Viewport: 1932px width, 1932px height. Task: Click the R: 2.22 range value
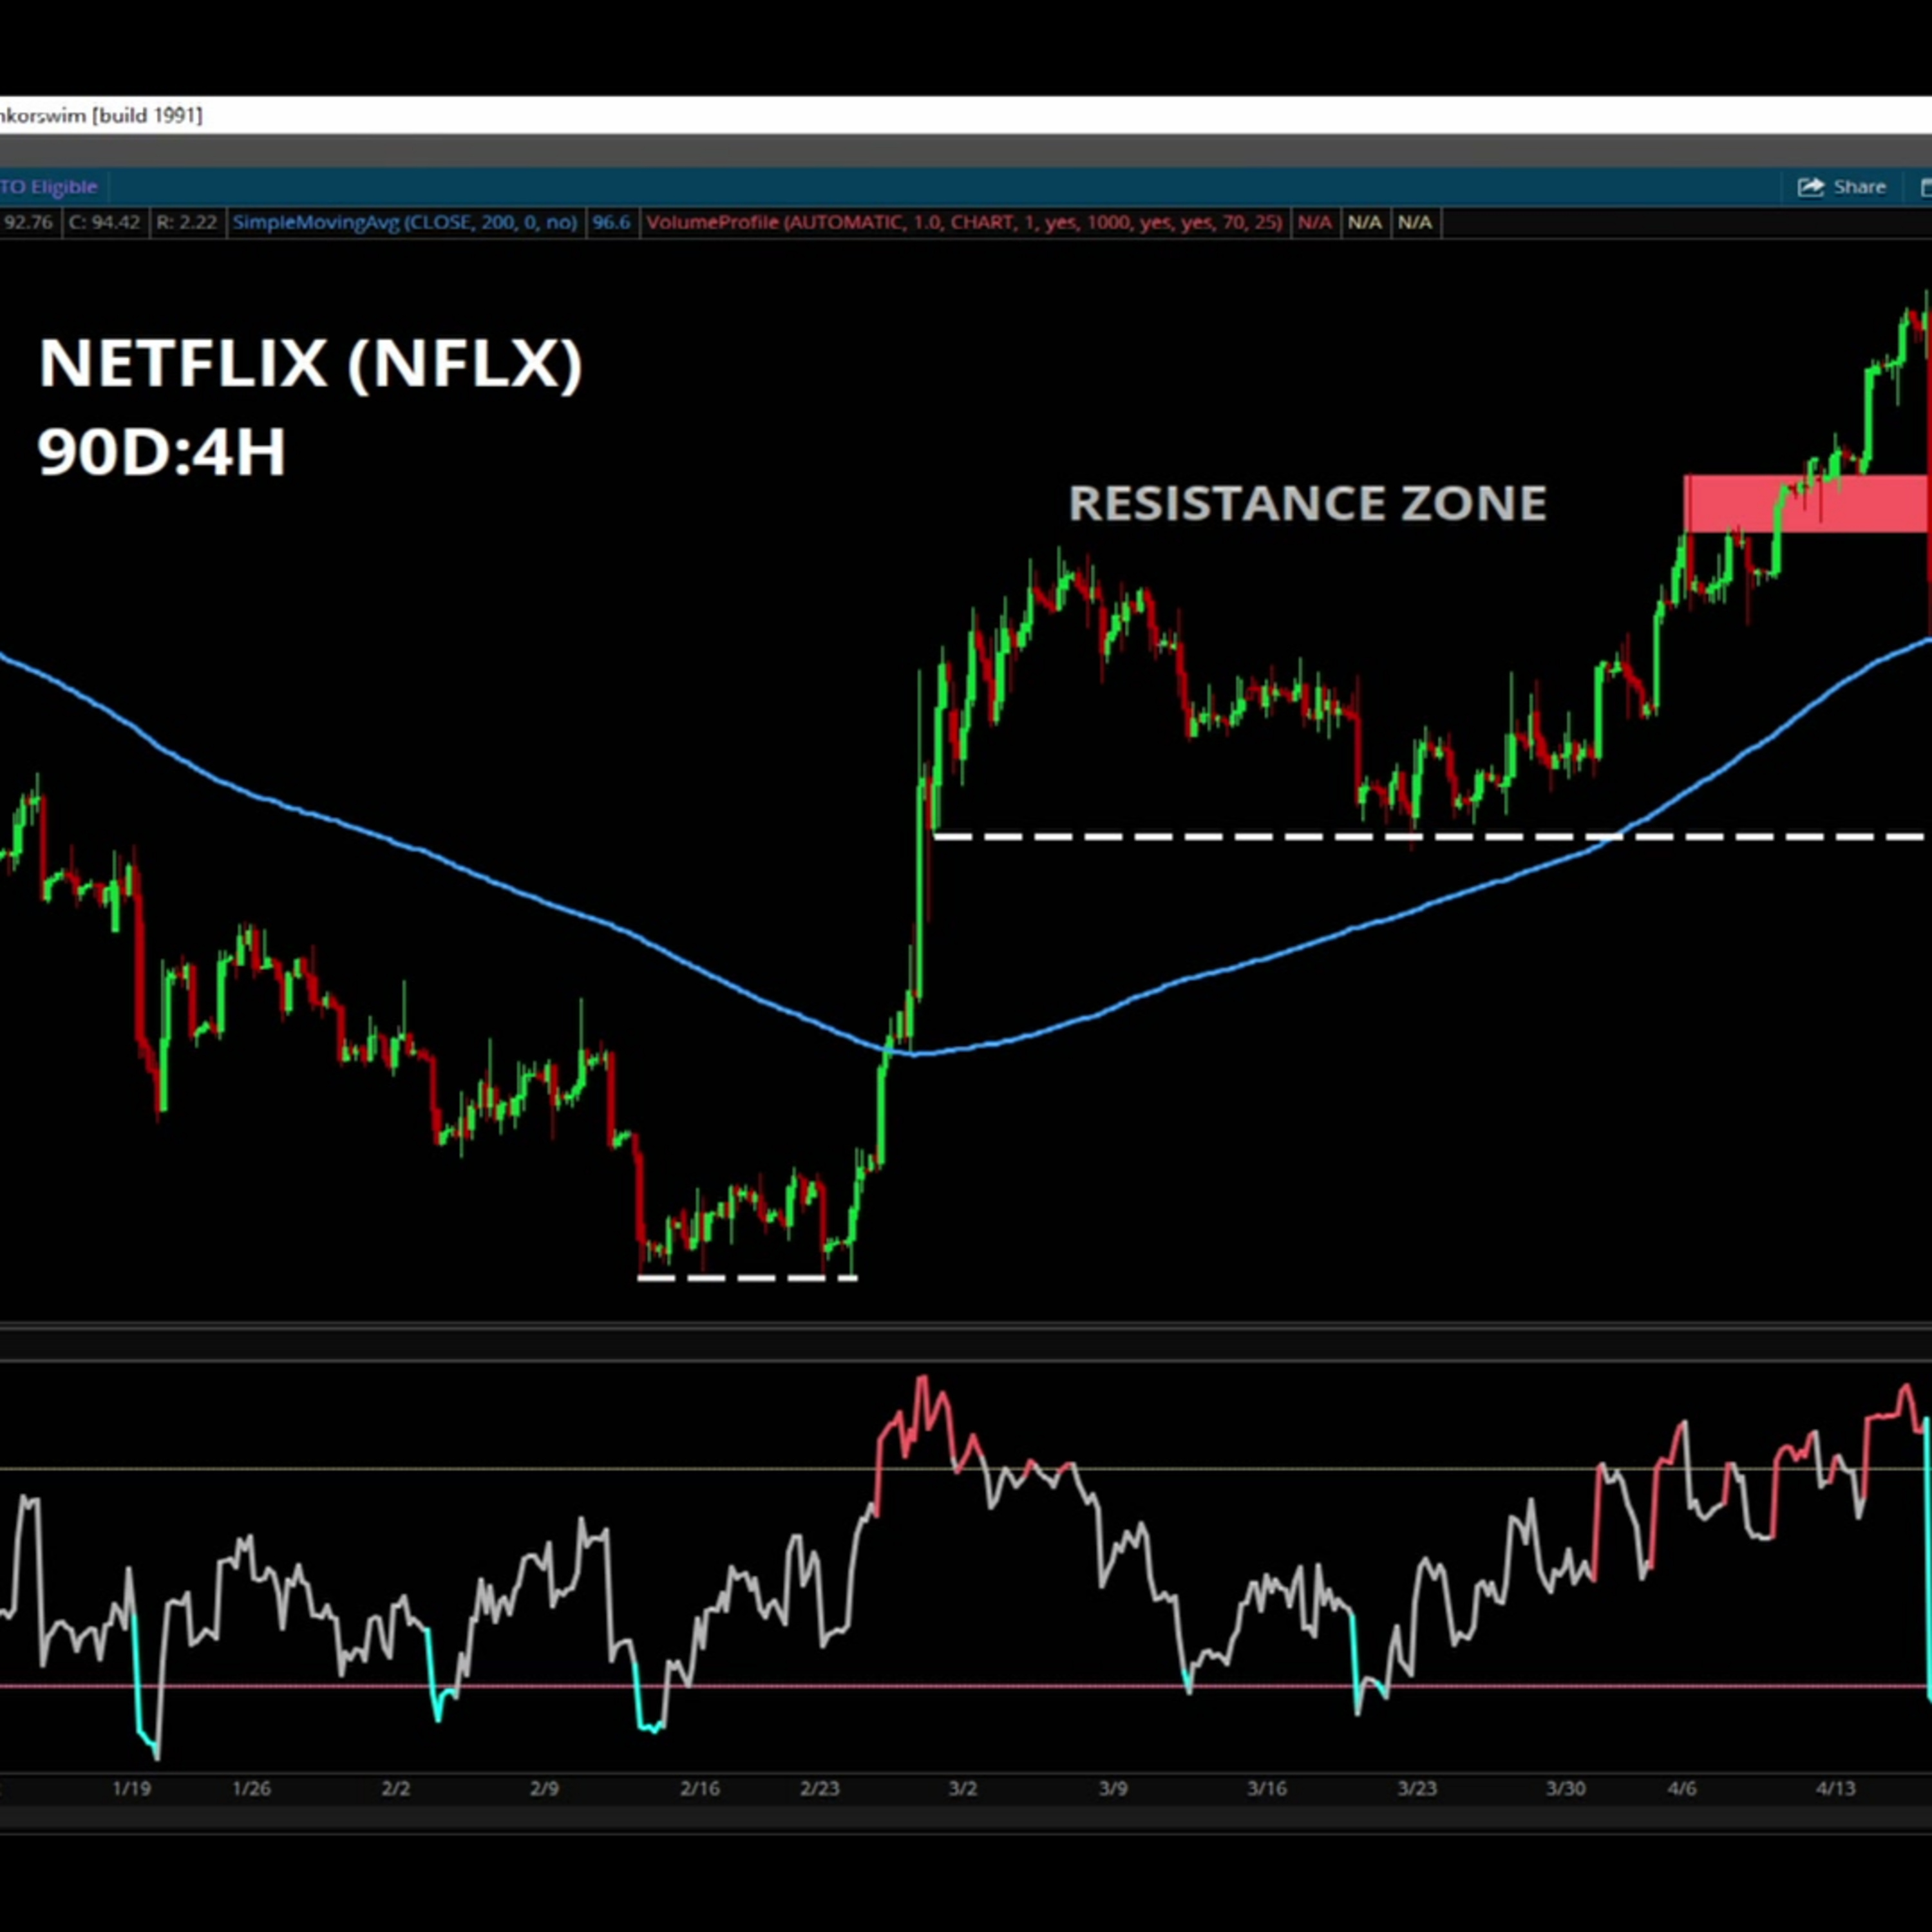point(186,222)
